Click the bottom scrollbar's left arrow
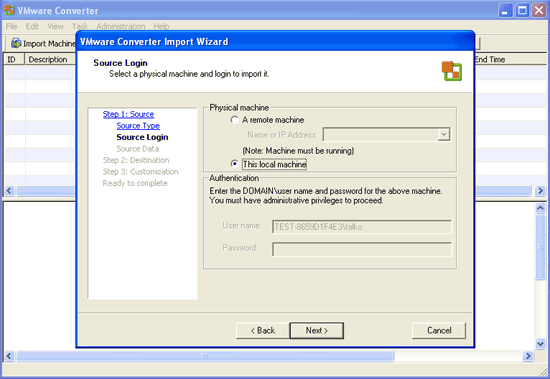Image resolution: width=550 pixels, height=379 pixels. (9, 356)
